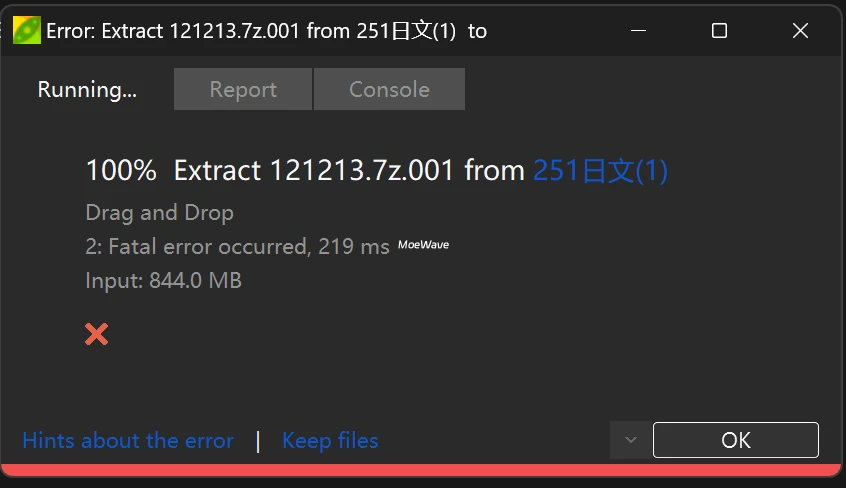Close the error dialog window
Viewport: 846px width, 488px height.
pyautogui.click(x=800, y=31)
